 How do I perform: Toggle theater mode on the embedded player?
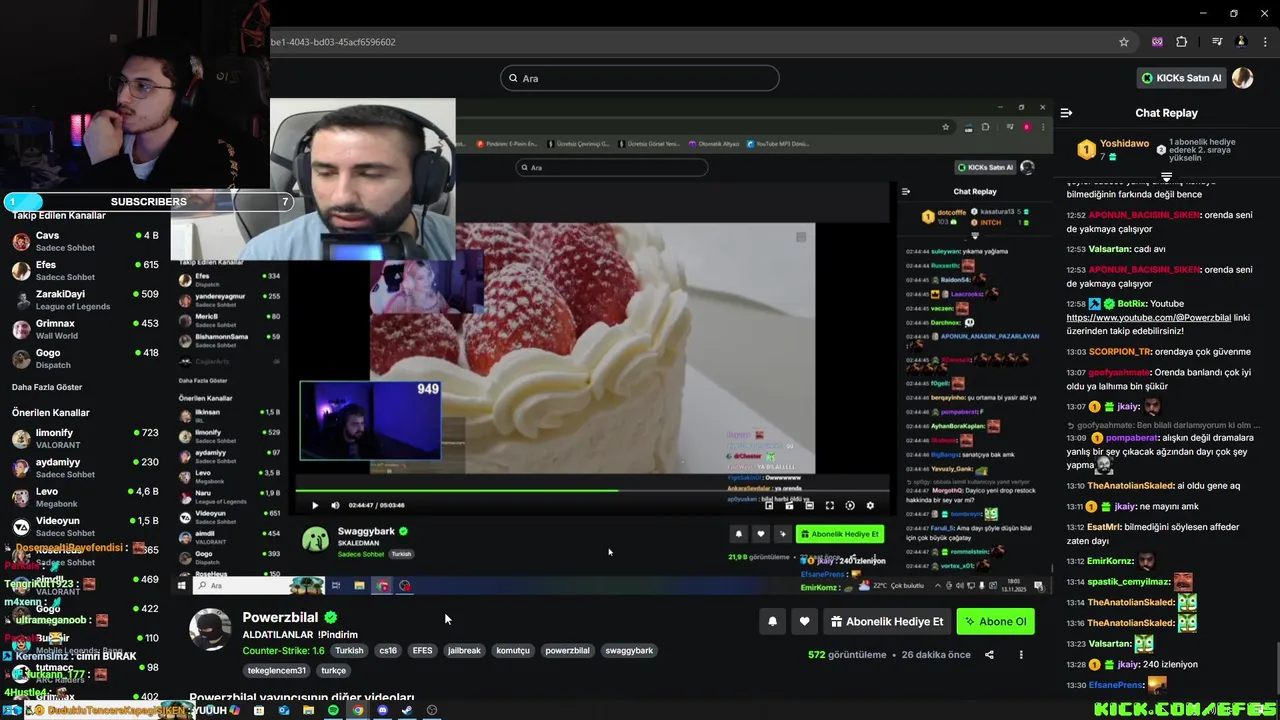pos(809,505)
